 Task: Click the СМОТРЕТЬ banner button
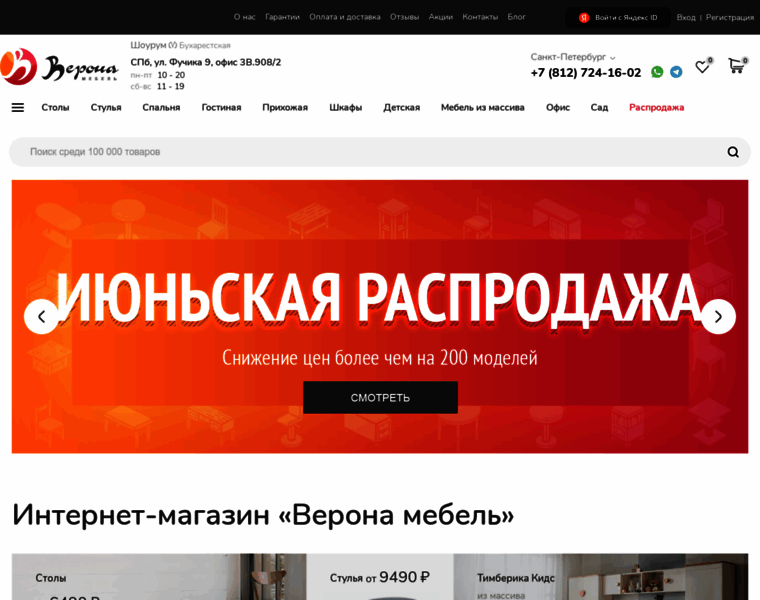pos(380,397)
